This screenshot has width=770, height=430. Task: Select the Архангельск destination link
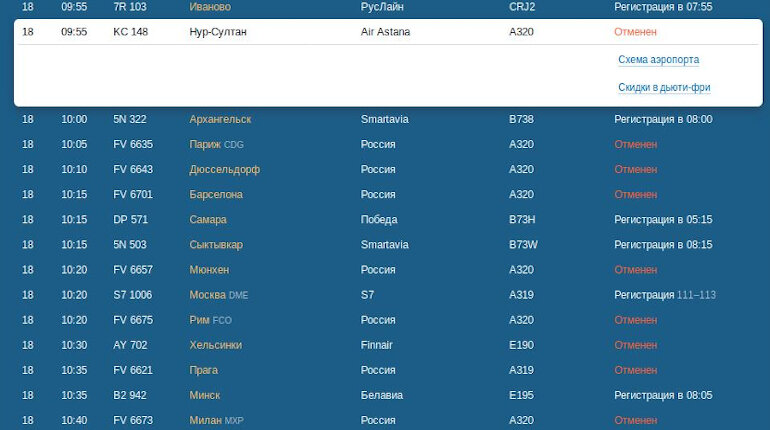coord(220,119)
